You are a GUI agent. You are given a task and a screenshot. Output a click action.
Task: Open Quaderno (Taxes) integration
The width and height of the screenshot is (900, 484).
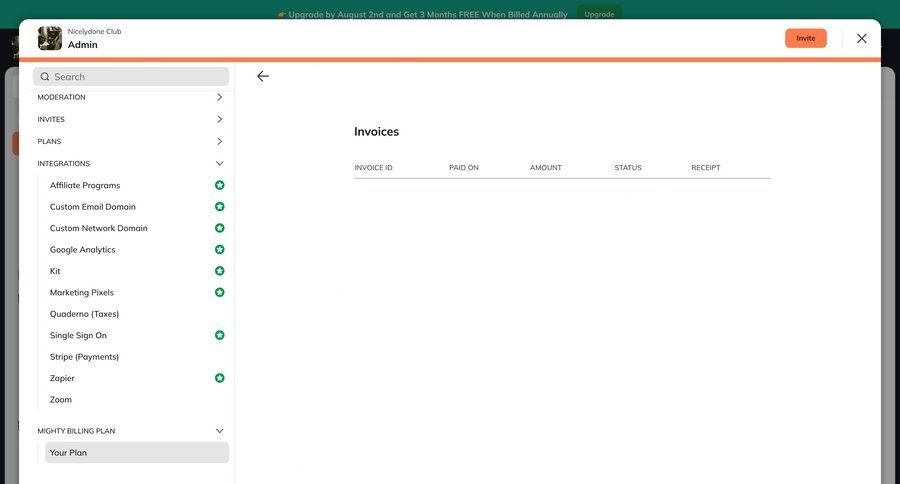coord(84,314)
